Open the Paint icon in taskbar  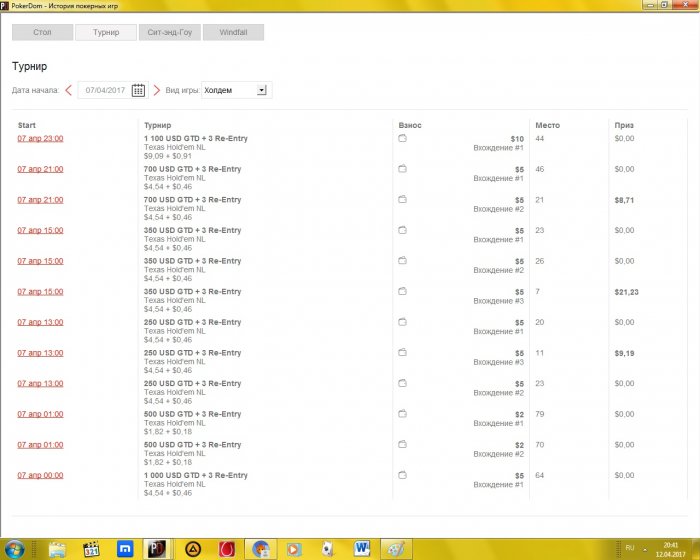pos(396,547)
